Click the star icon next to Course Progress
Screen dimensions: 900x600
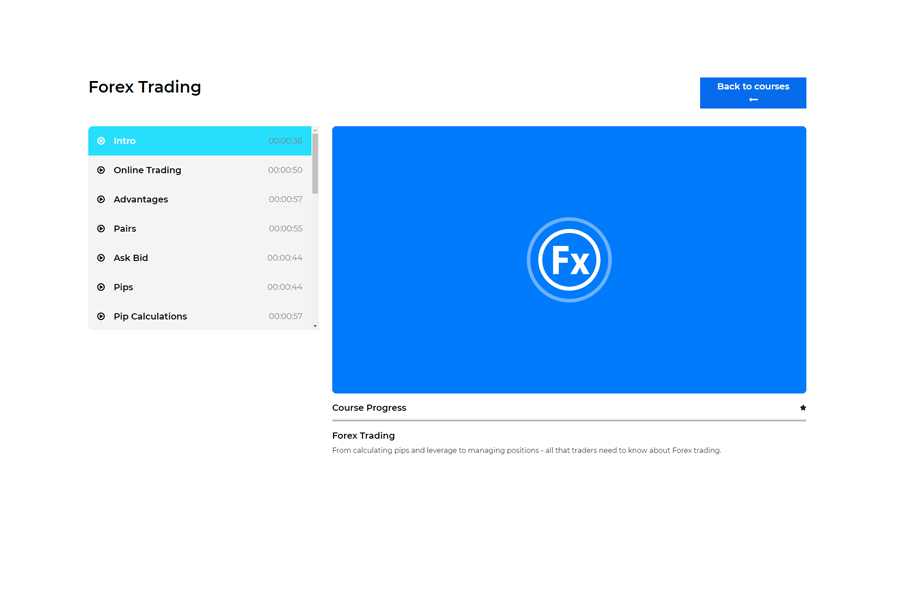click(802, 408)
